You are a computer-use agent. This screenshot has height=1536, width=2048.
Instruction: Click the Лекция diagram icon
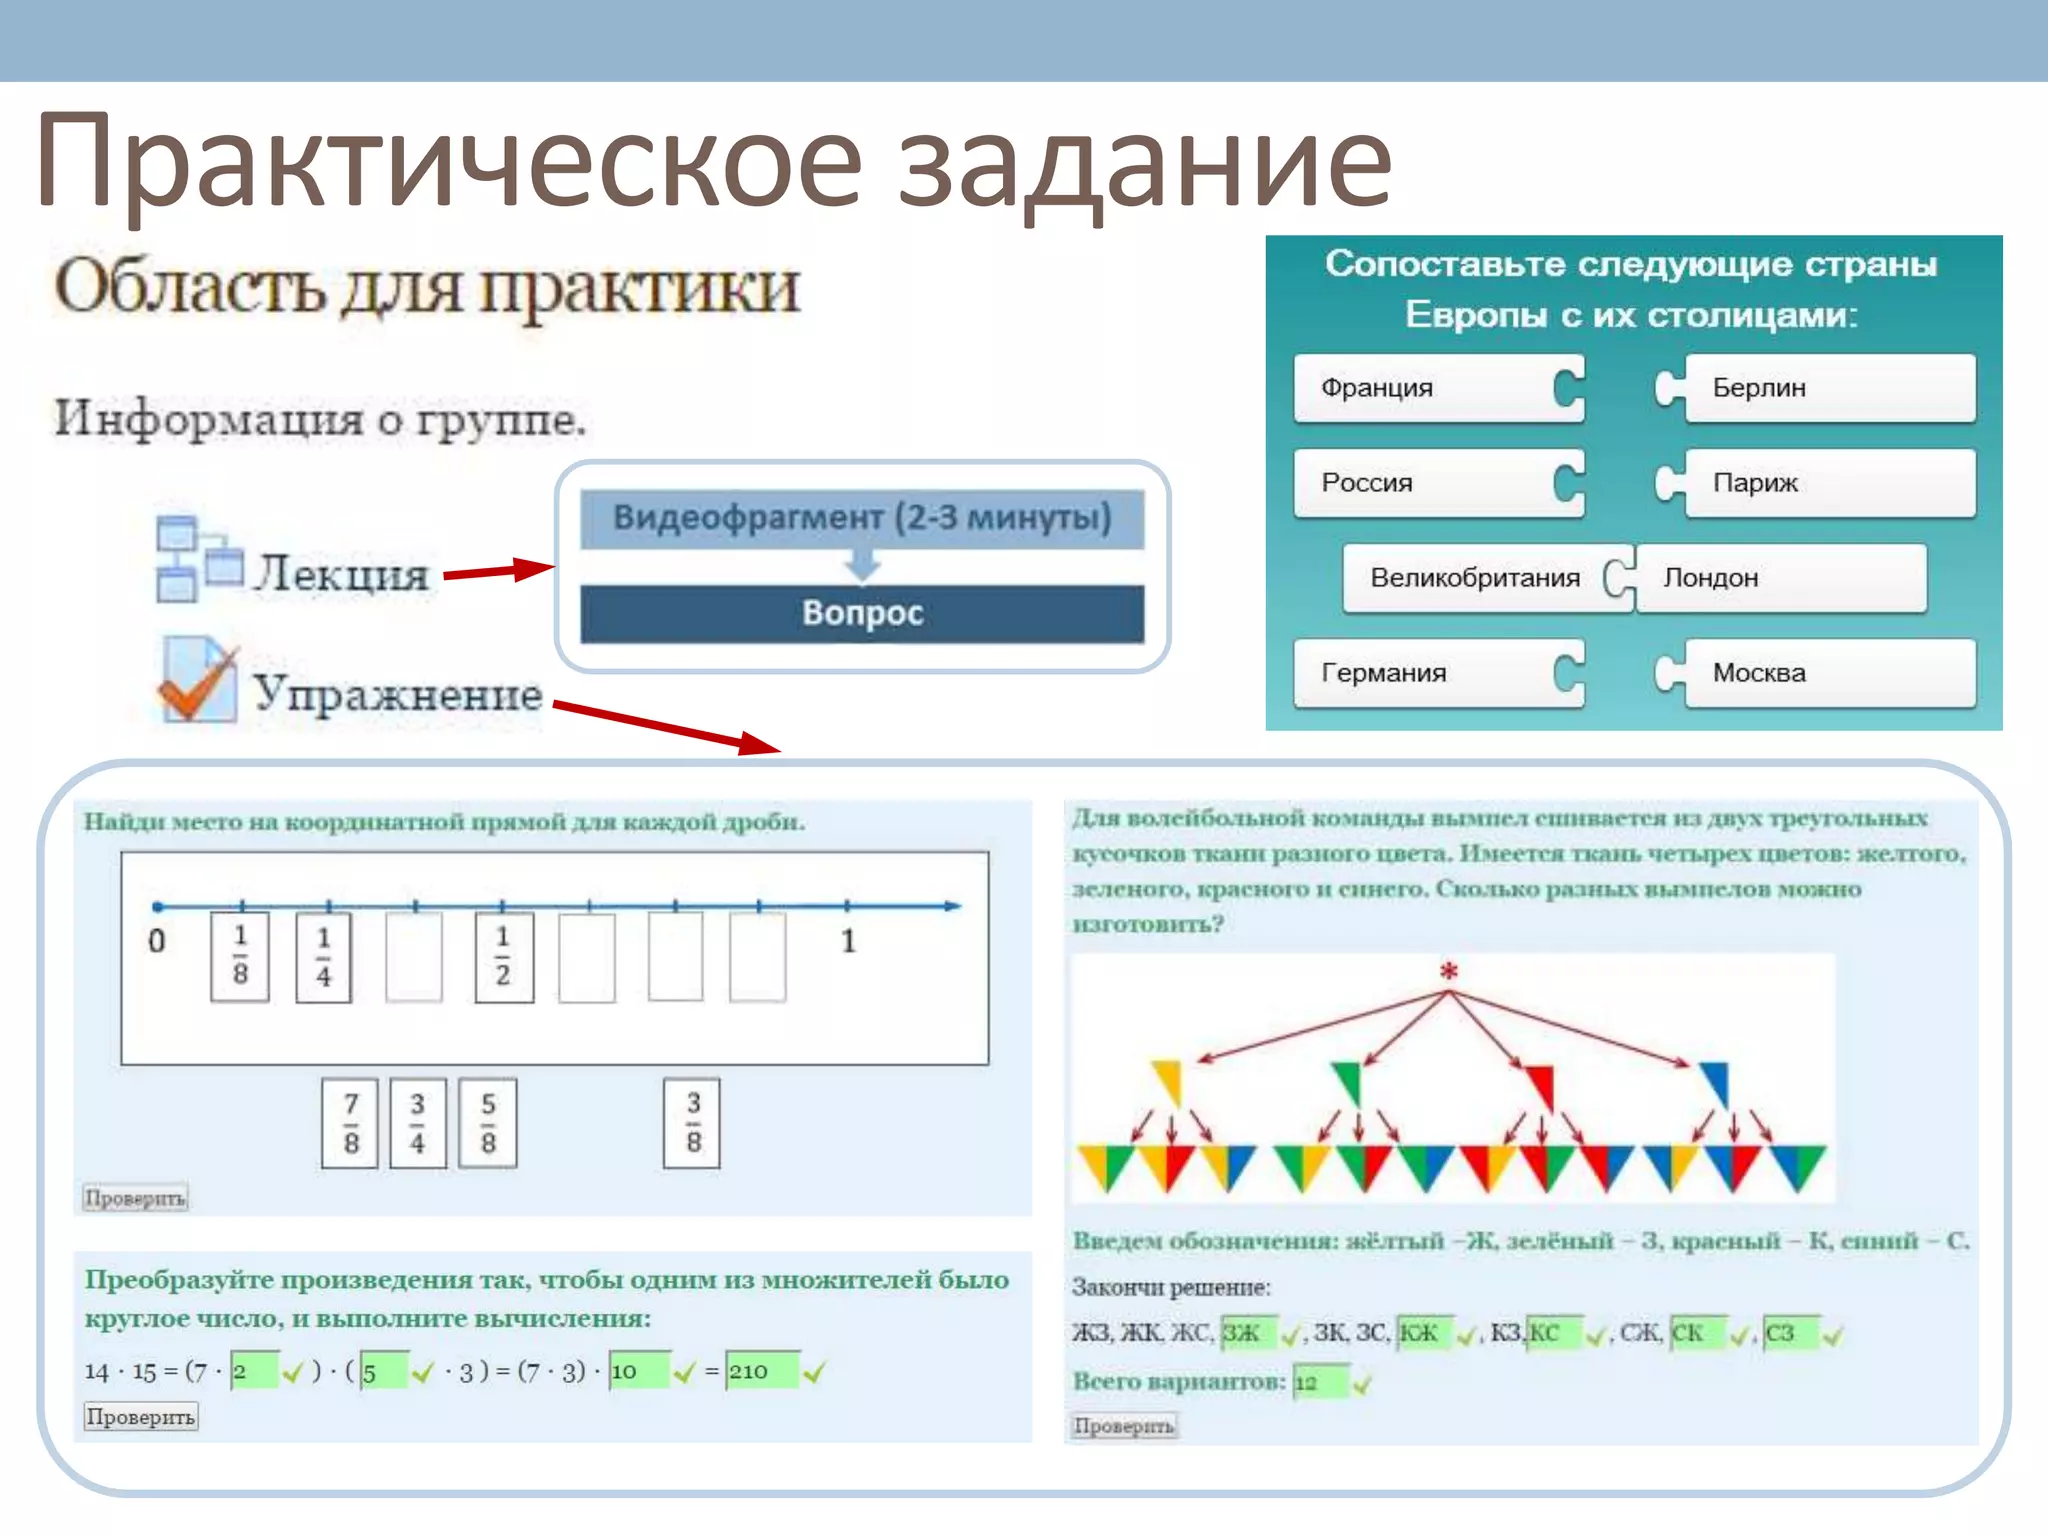click(x=199, y=559)
